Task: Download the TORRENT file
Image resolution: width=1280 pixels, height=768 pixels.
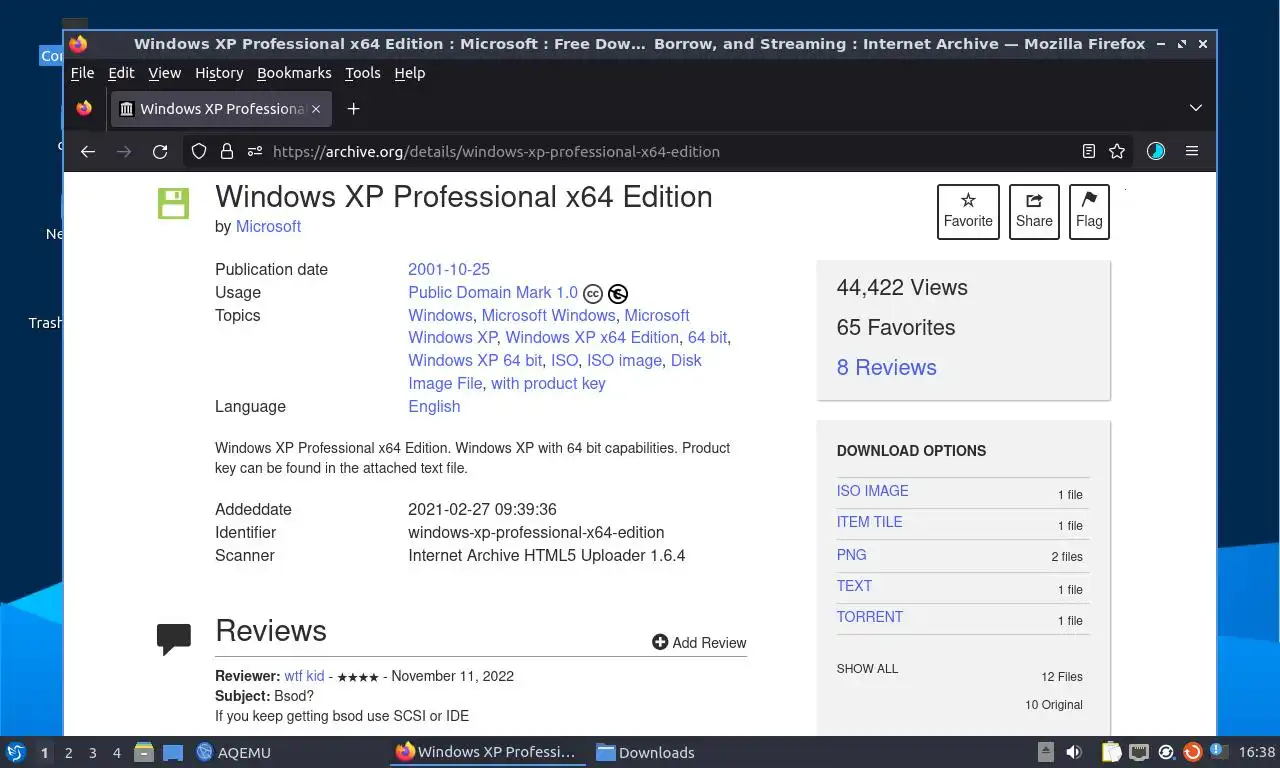Action: point(870,617)
